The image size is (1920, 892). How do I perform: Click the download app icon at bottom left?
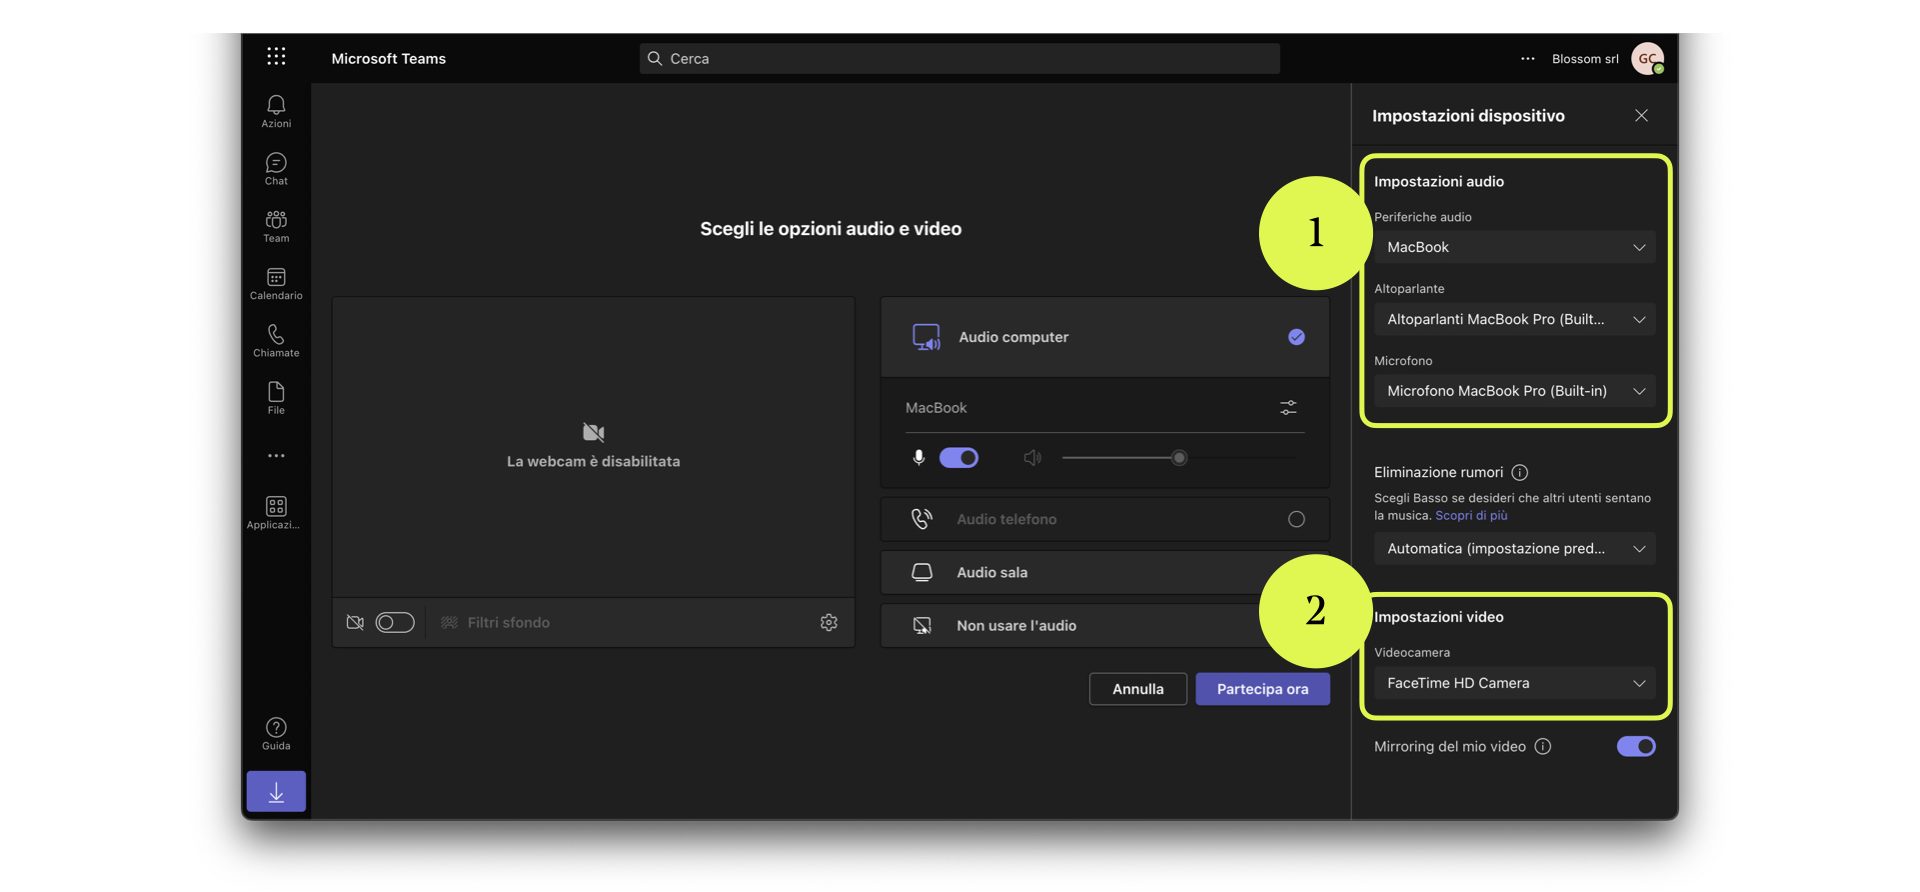pos(276,792)
